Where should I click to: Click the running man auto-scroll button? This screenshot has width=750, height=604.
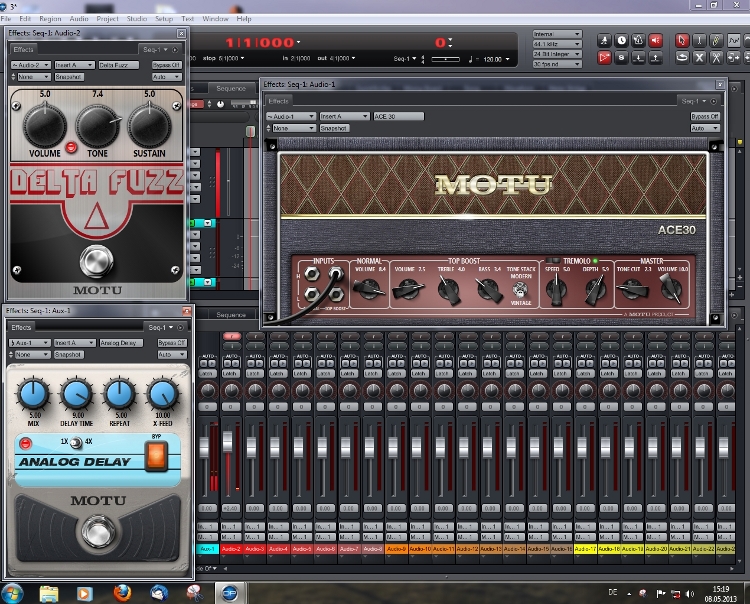click(605, 41)
